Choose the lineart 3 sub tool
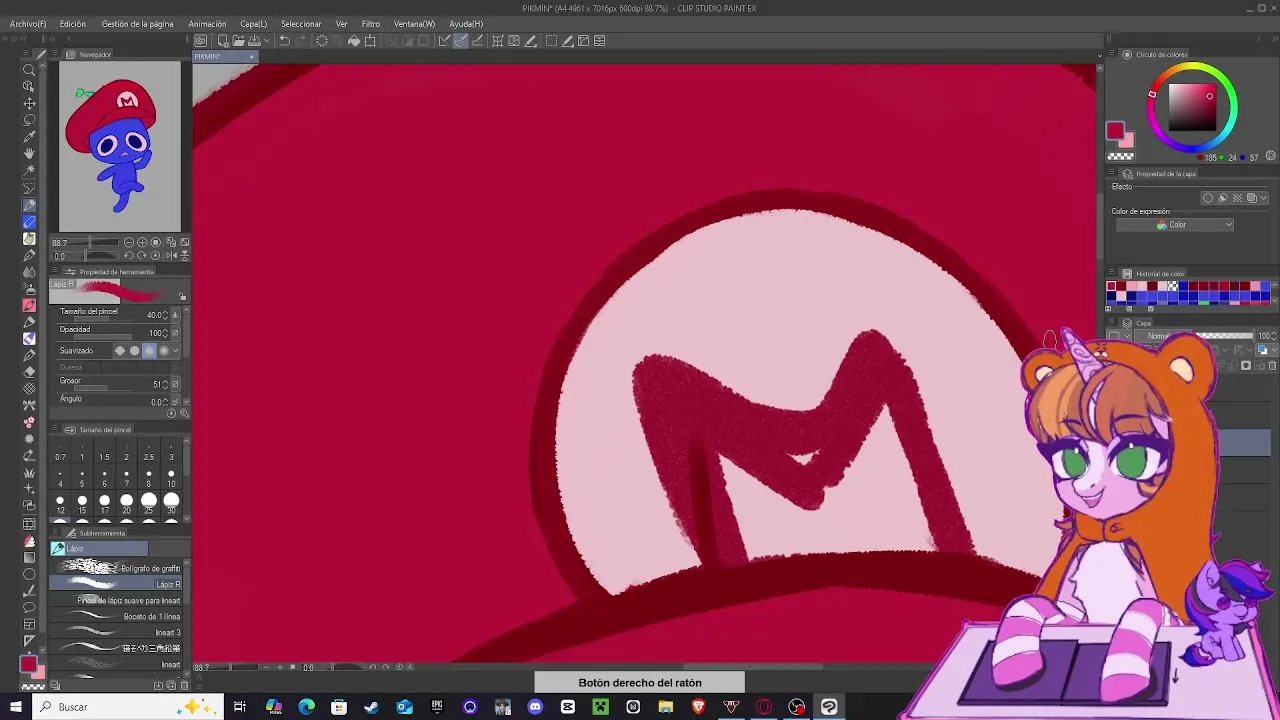Image resolution: width=1280 pixels, height=720 pixels. pyautogui.click(x=117, y=632)
